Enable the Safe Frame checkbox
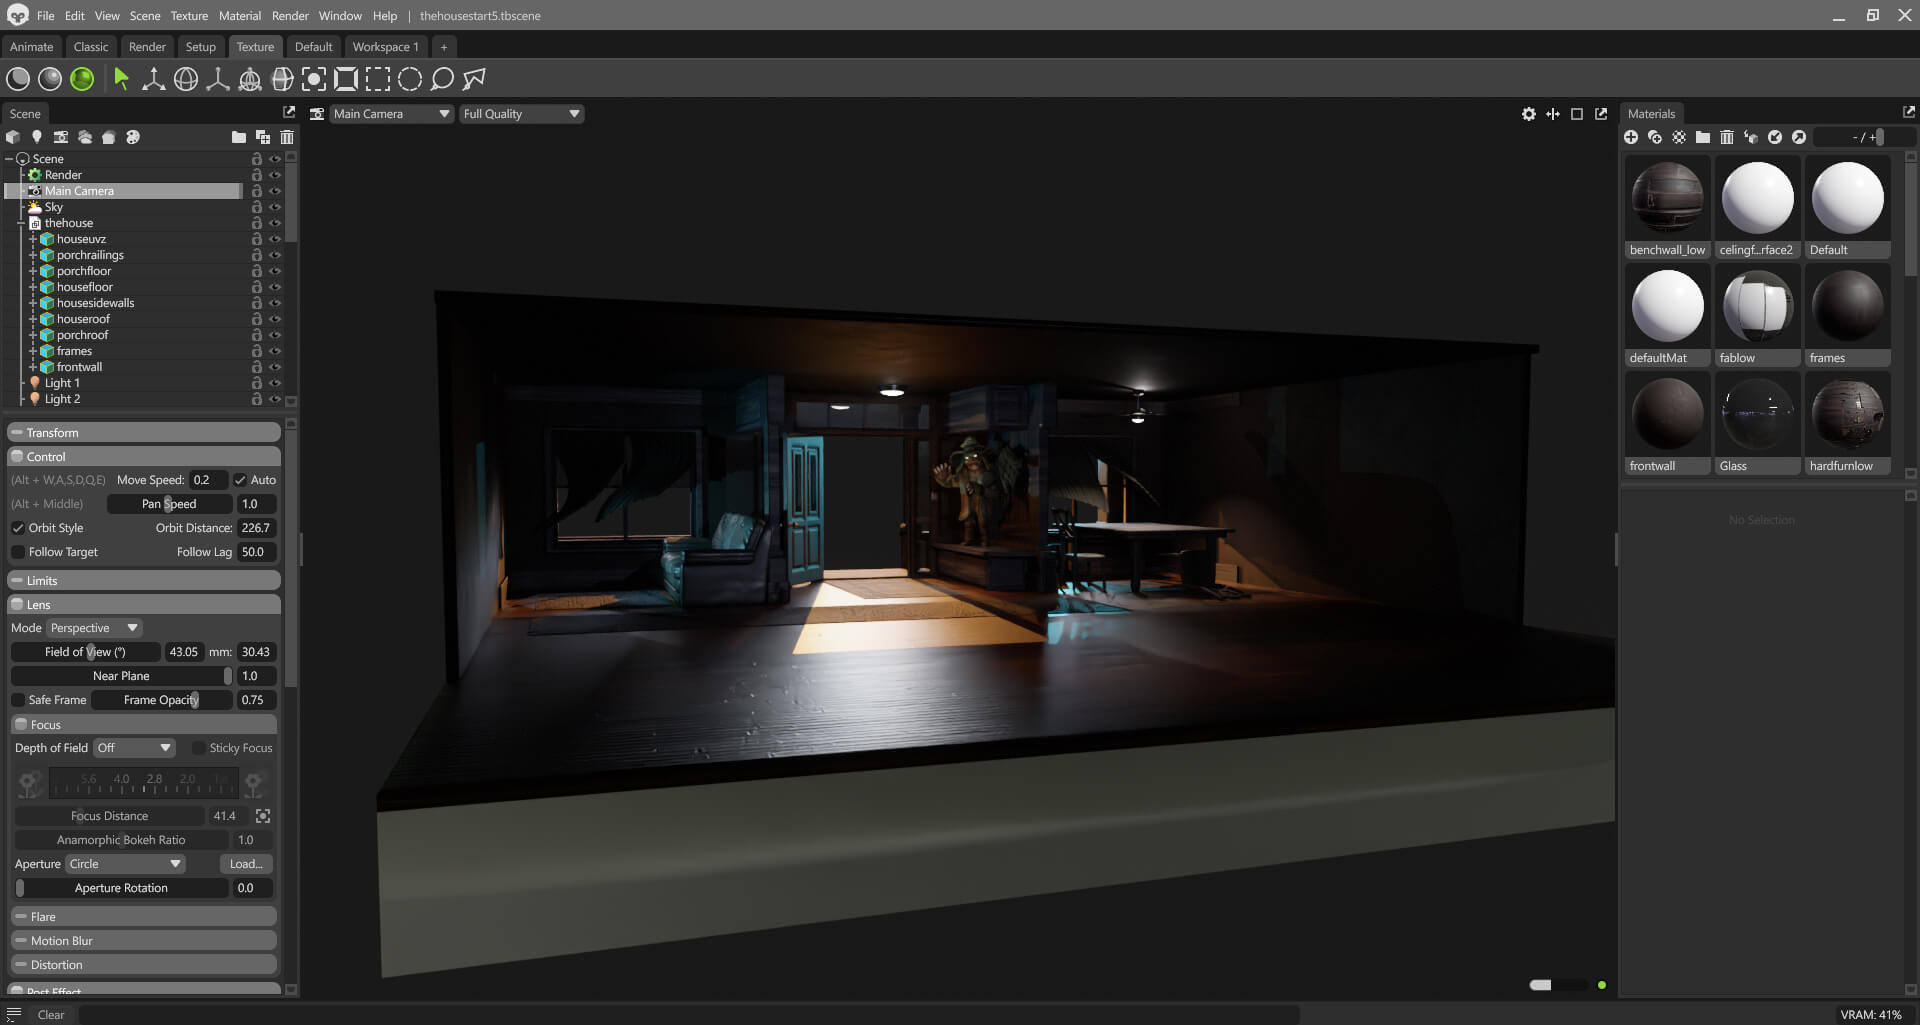This screenshot has width=1920, height=1025. (x=18, y=700)
